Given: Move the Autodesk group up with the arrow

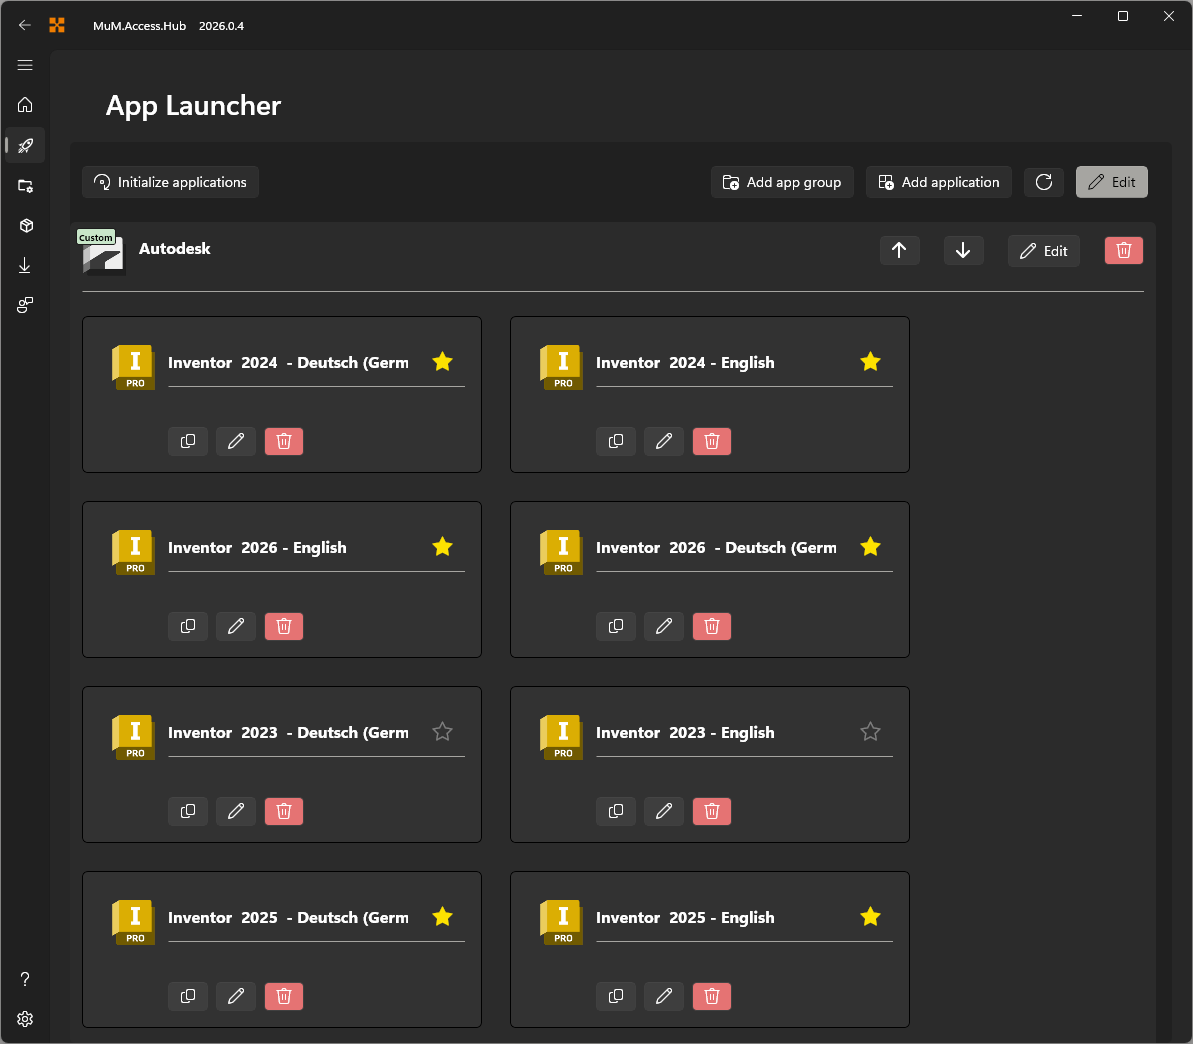Looking at the screenshot, I should tap(899, 250).
